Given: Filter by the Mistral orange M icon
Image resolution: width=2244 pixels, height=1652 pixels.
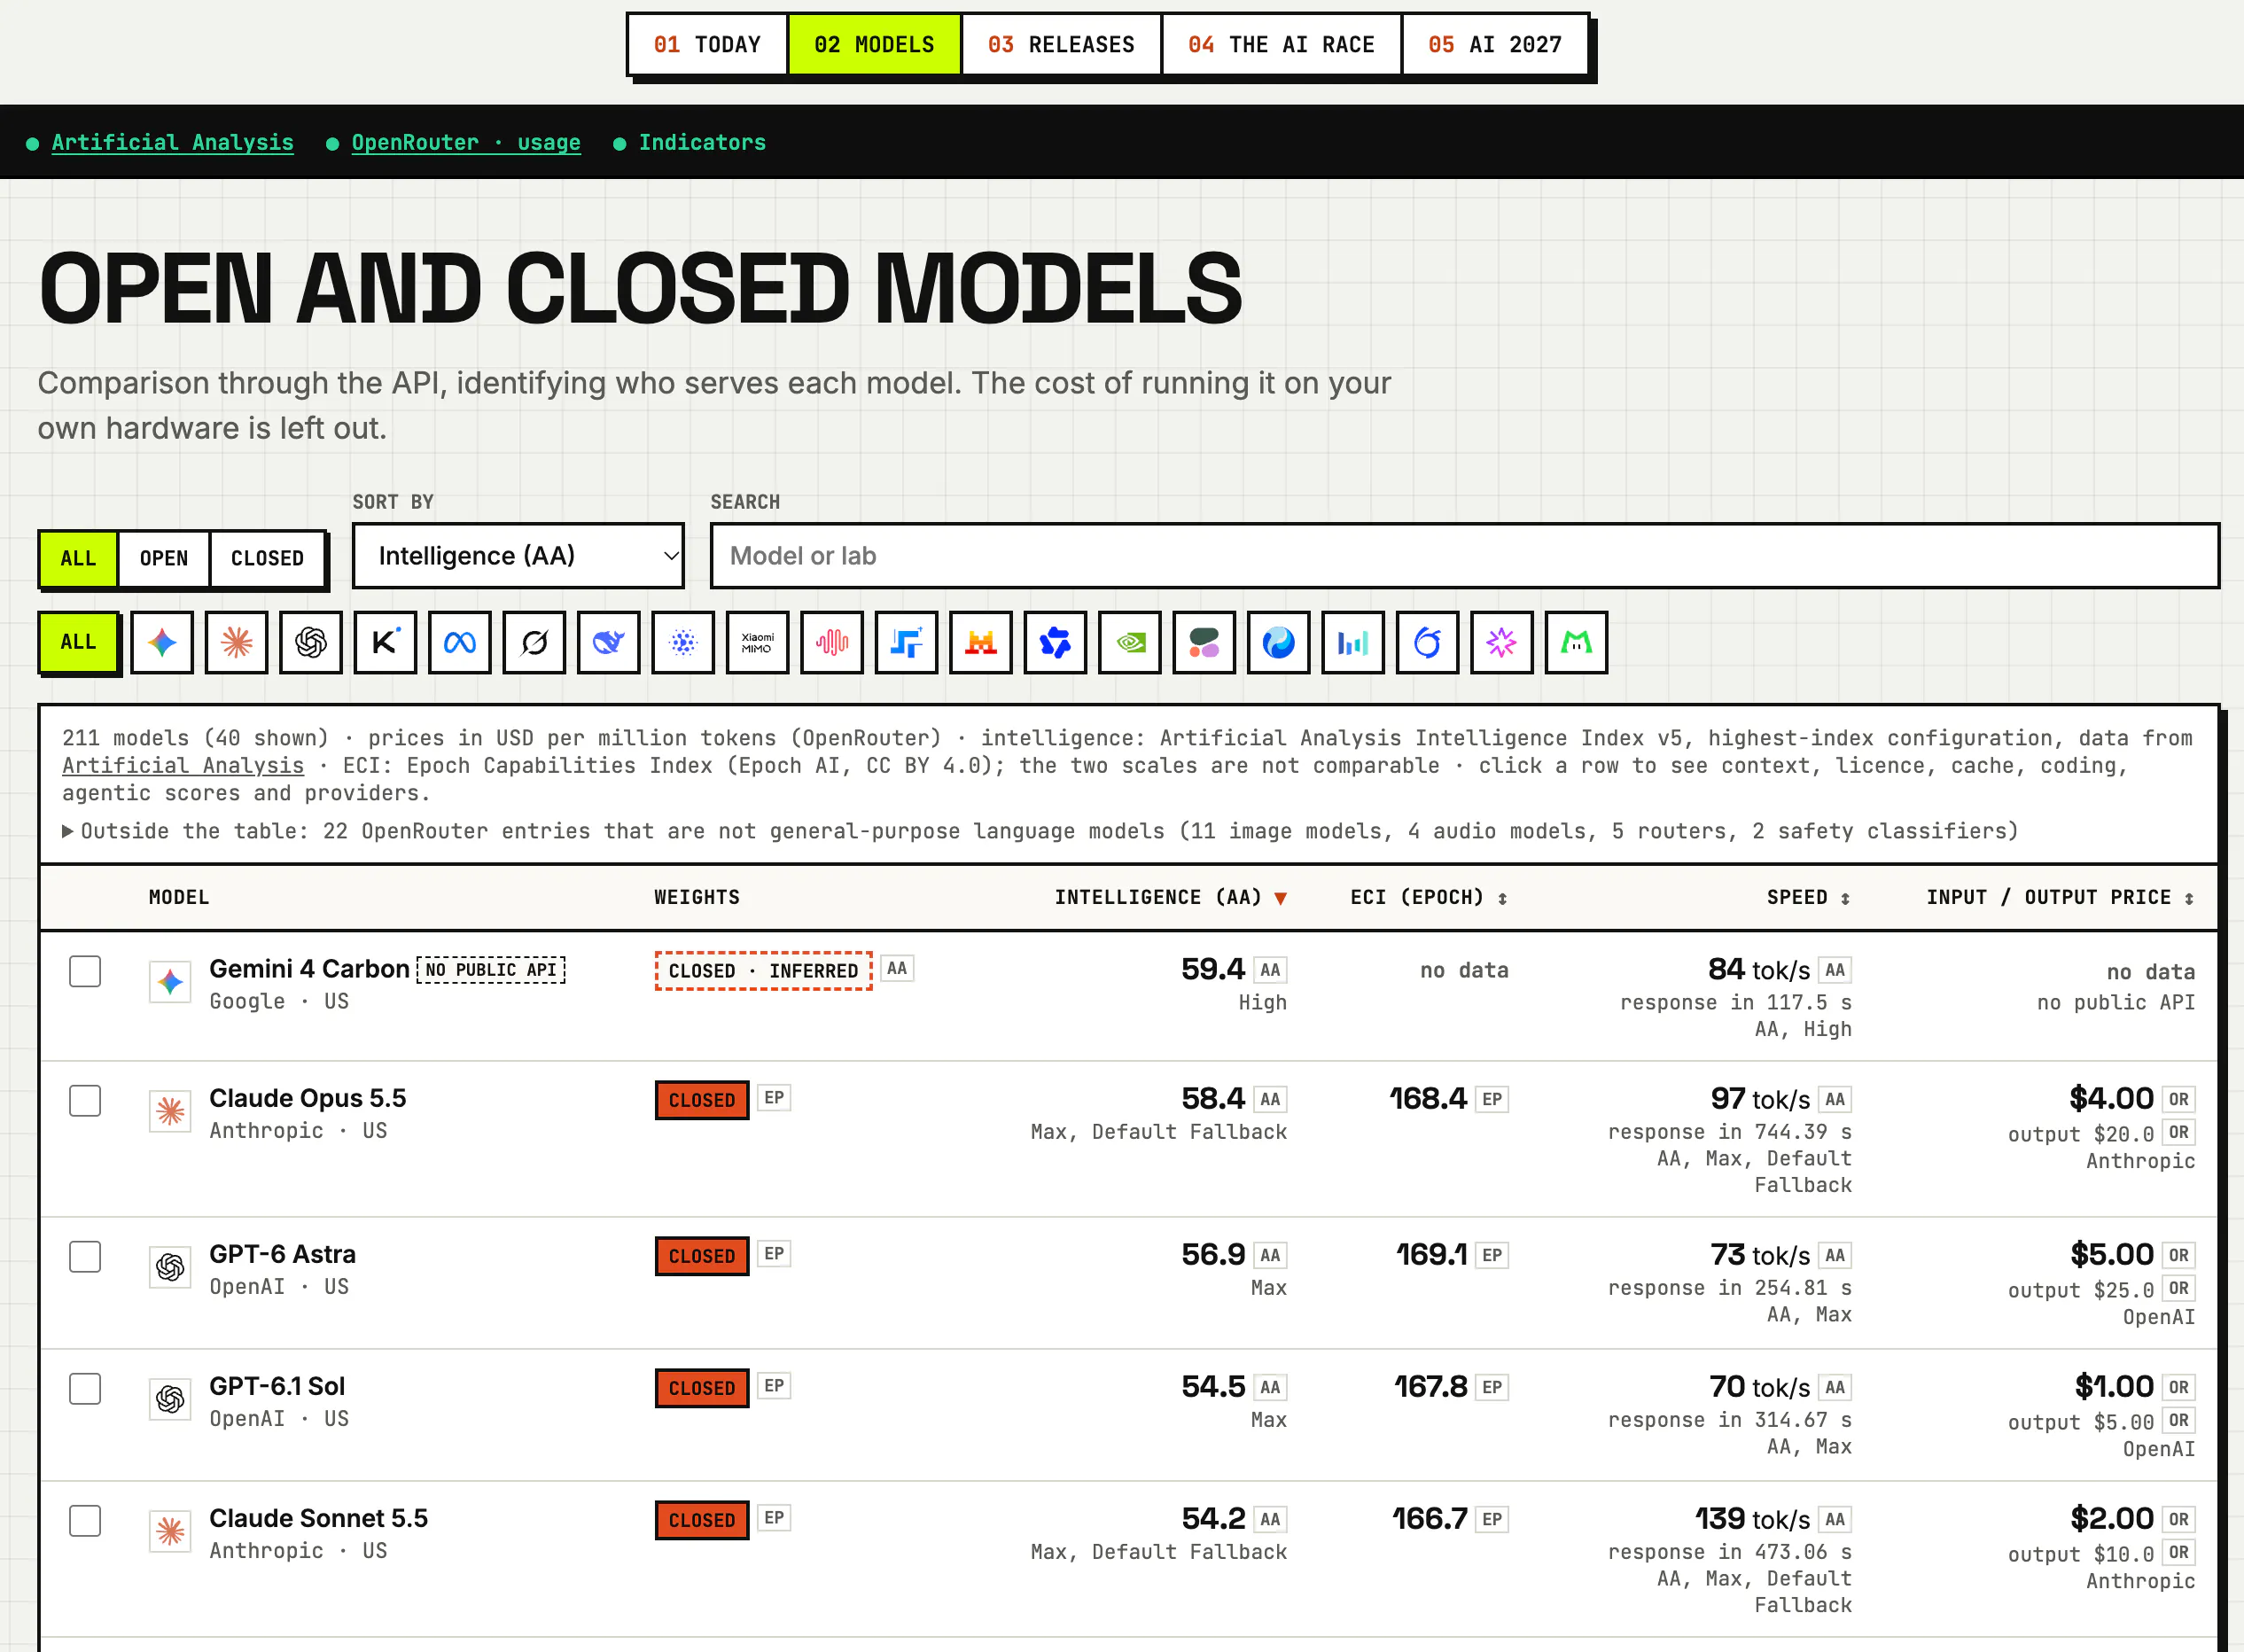Looking at the screenshot, I should point(981,642).
